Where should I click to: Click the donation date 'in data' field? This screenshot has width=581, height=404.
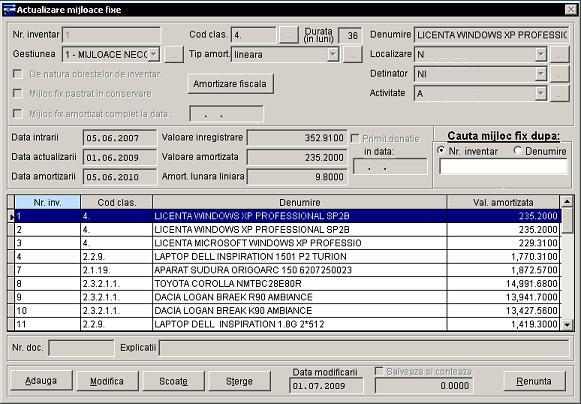(x=390, y=166)
